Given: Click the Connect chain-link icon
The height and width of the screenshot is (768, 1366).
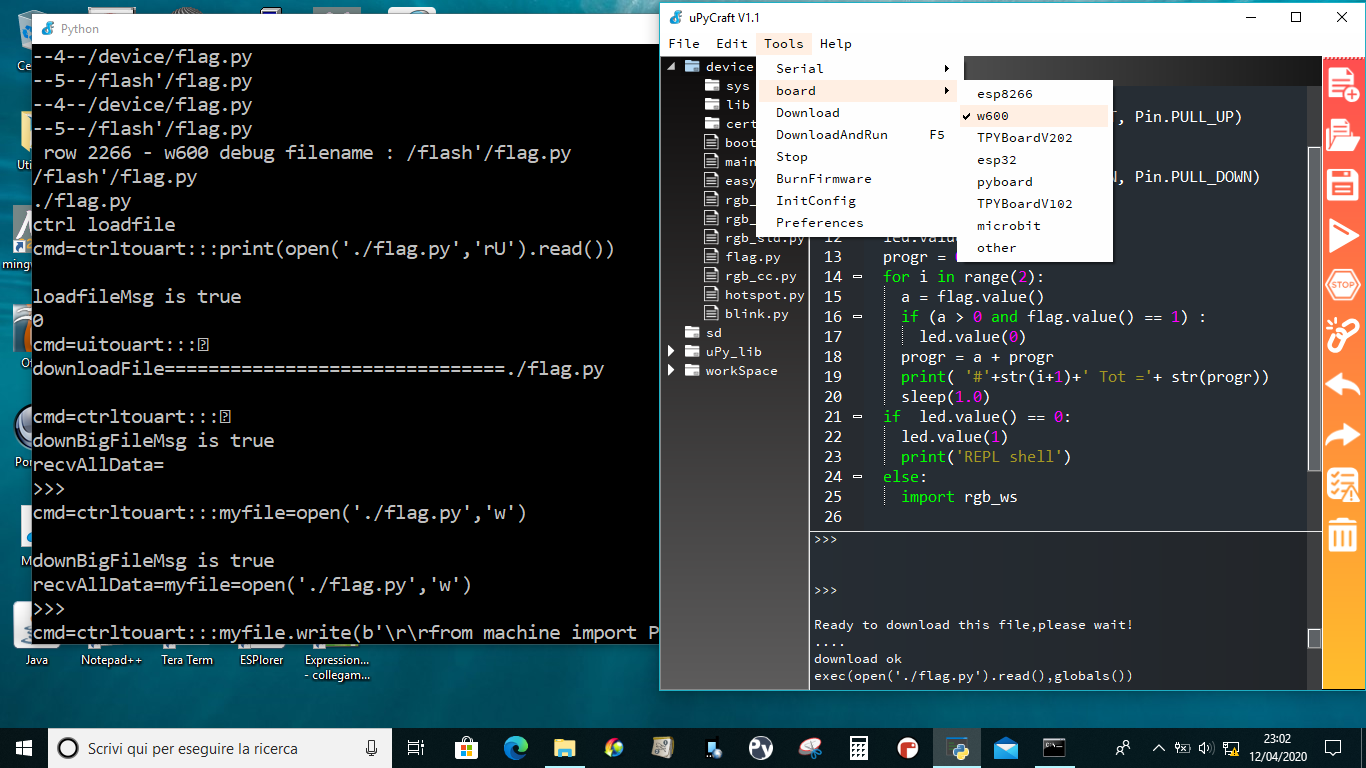Looking at the screenshot, I should pyautogui.click(x=1343, y=335).
